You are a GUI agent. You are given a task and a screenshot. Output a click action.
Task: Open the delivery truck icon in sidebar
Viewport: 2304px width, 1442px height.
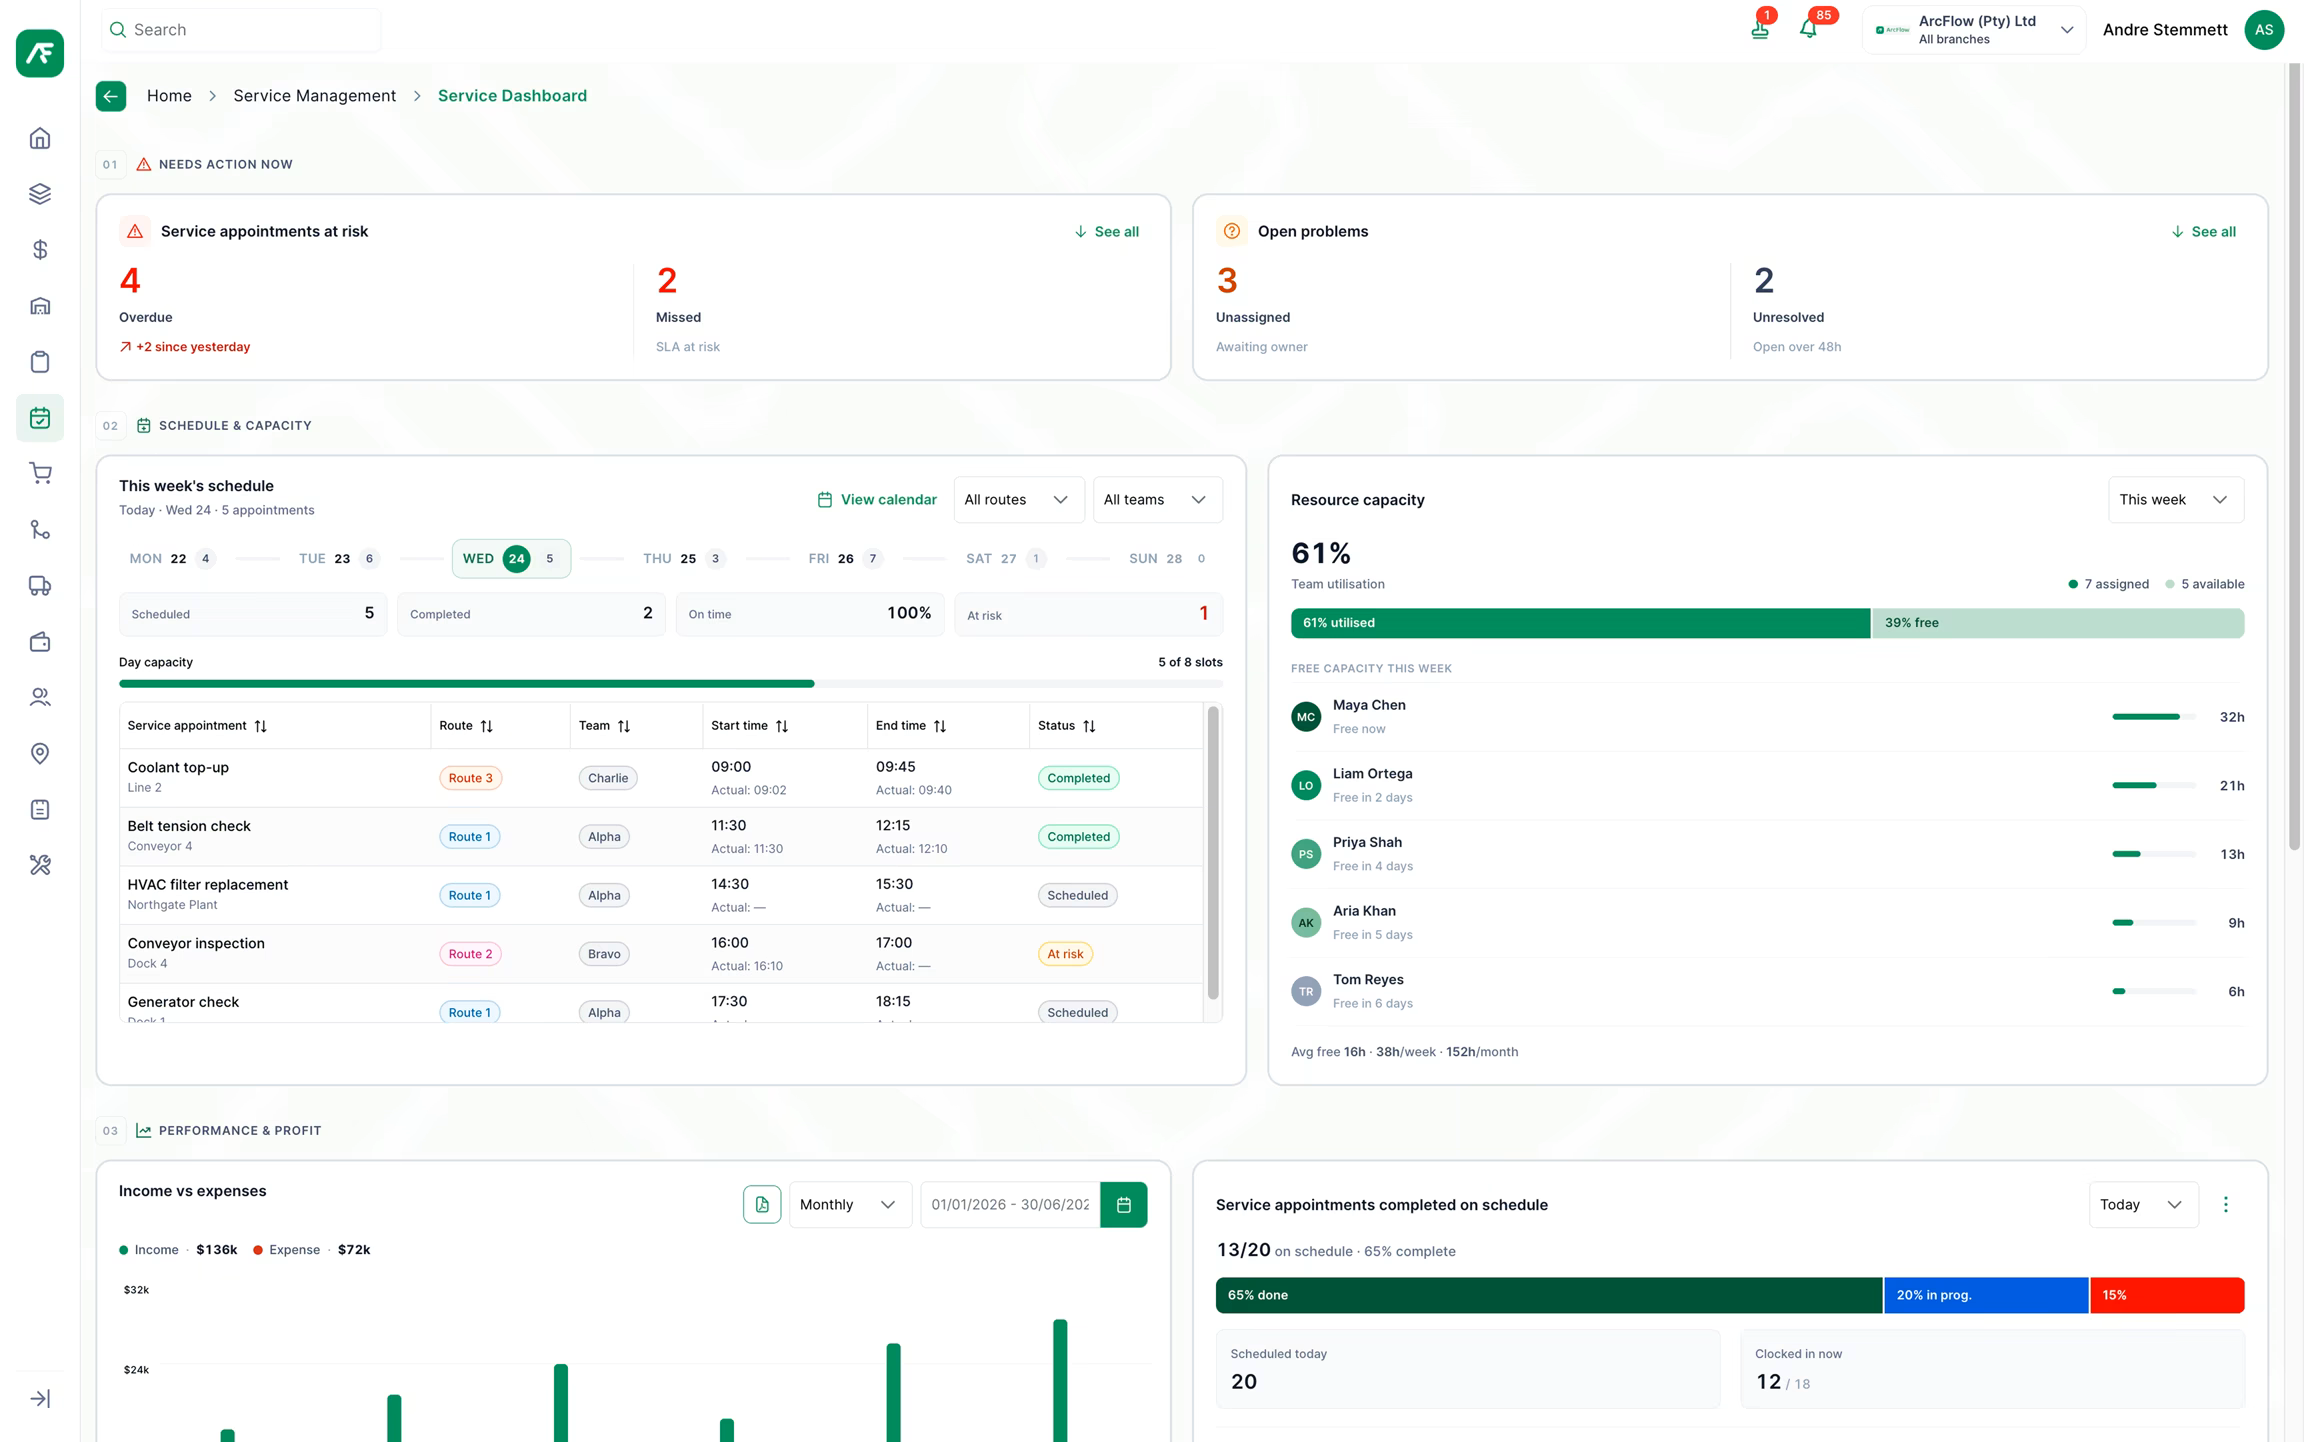(40, 586)
